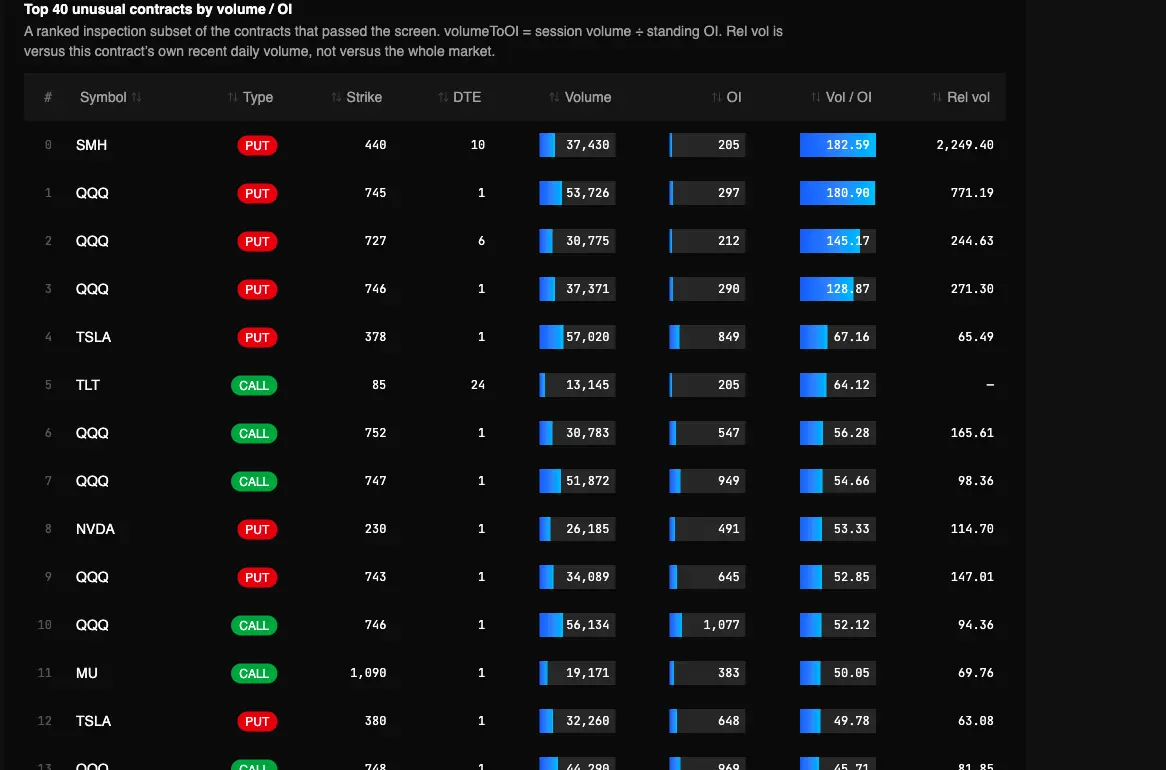Sort table by Vol / OI header
1166x770 pixels.
(842, 97)
